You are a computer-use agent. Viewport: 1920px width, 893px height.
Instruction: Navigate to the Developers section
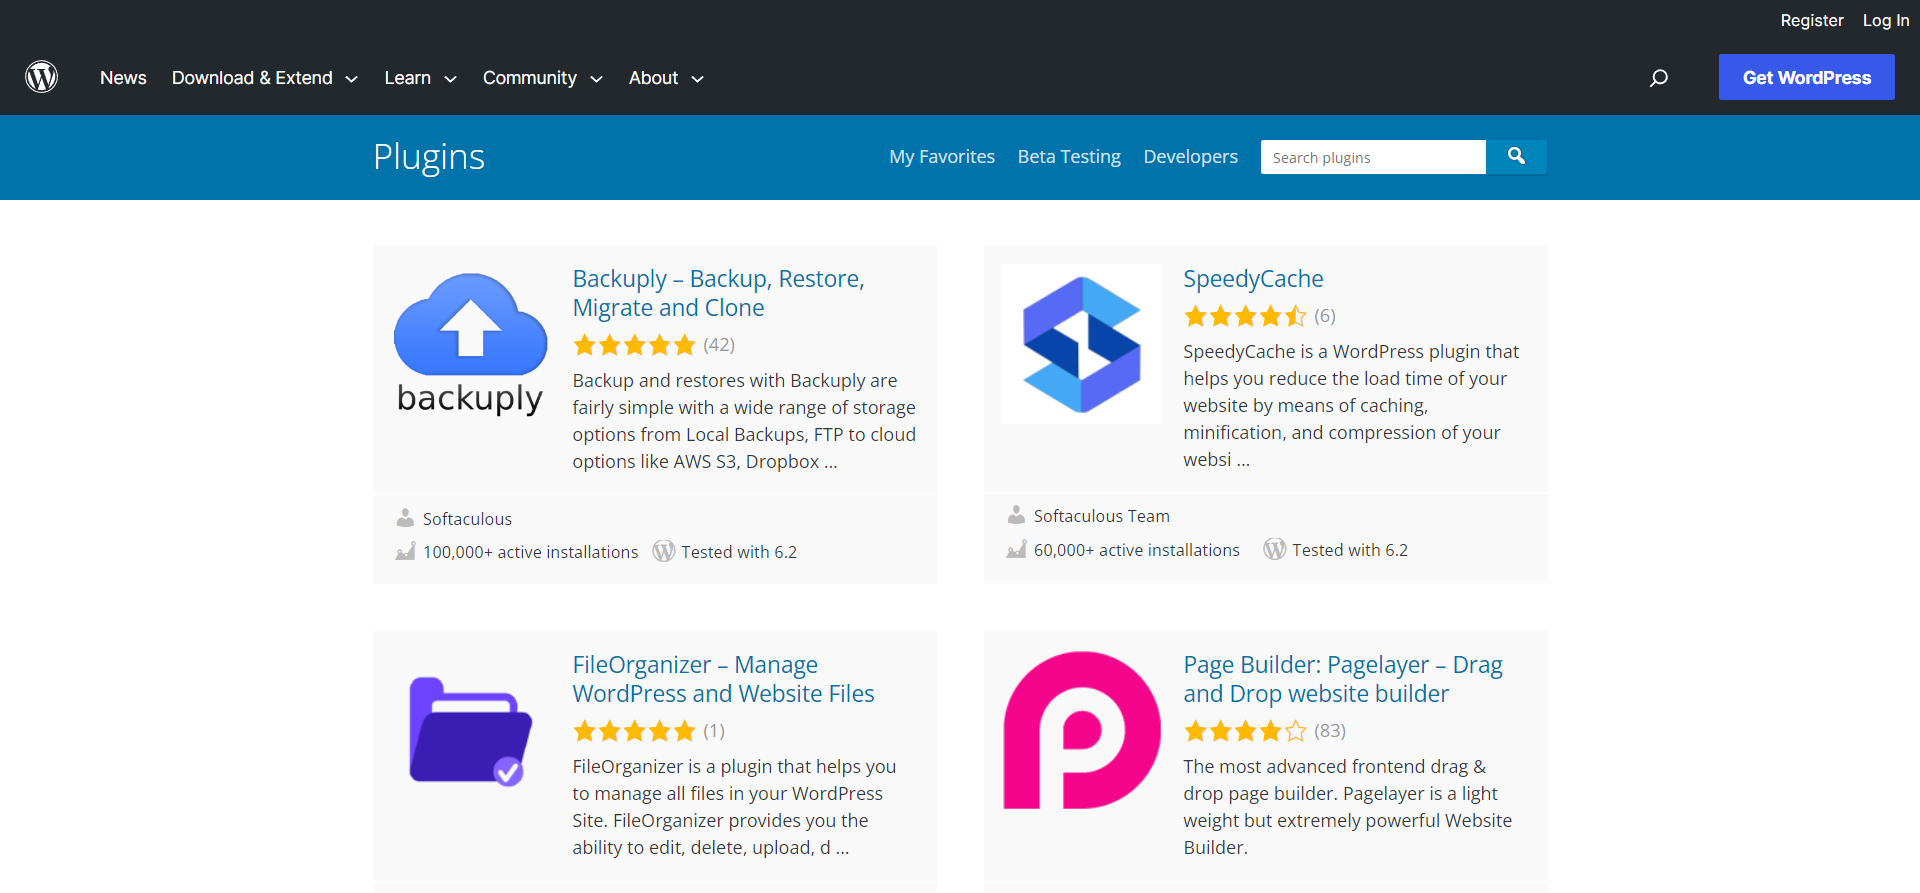pyautogui.click(x=1190, y=157)
